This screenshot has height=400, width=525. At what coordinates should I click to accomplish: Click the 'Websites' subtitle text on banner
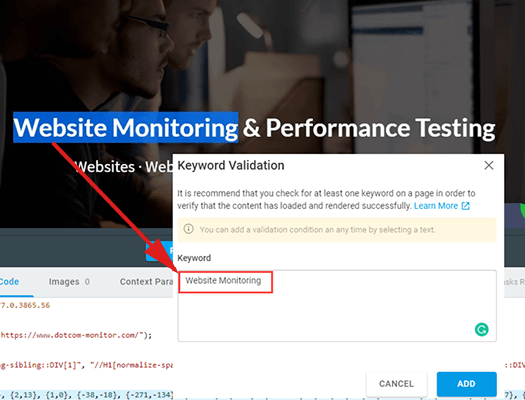click(104, 167)
